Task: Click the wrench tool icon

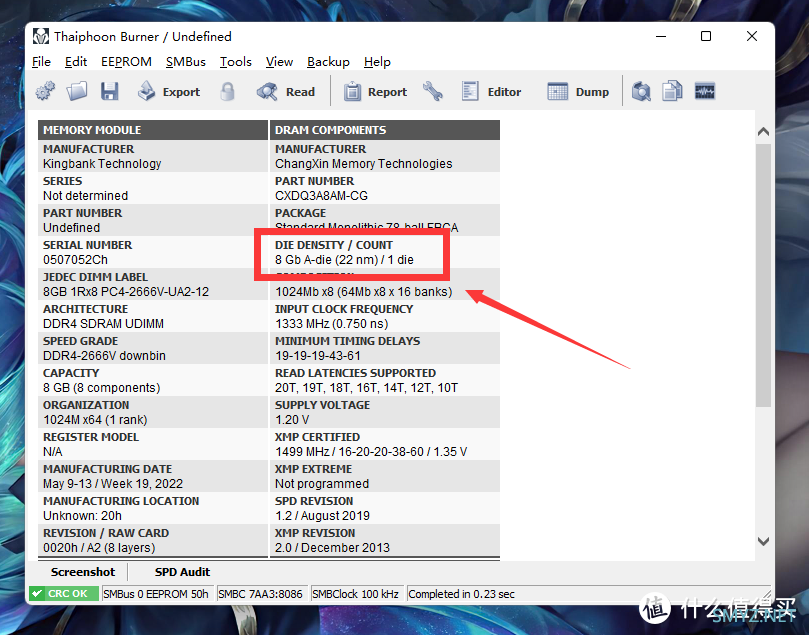Action: coord(432,92)
